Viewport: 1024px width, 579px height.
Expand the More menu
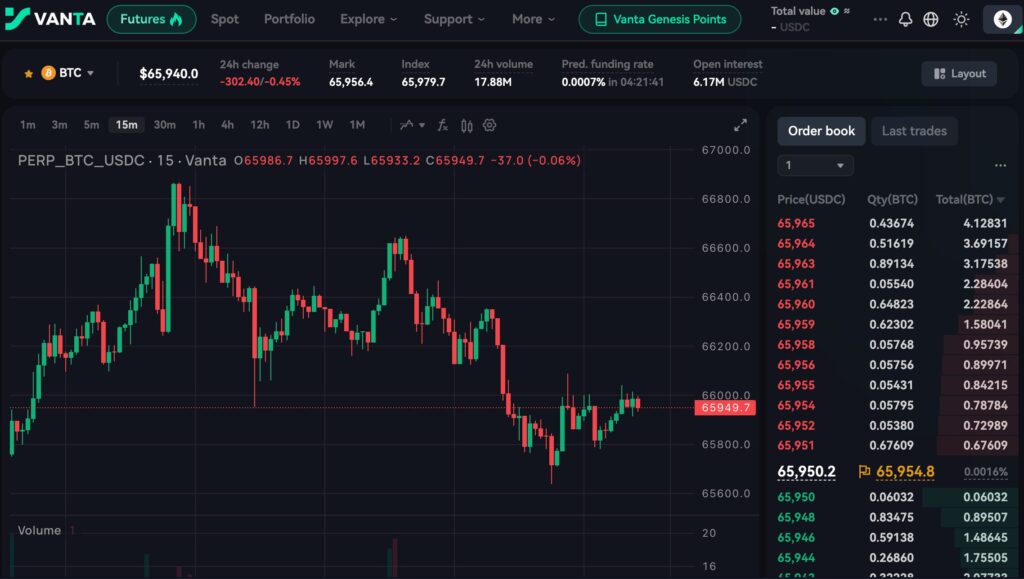[534, 19]
